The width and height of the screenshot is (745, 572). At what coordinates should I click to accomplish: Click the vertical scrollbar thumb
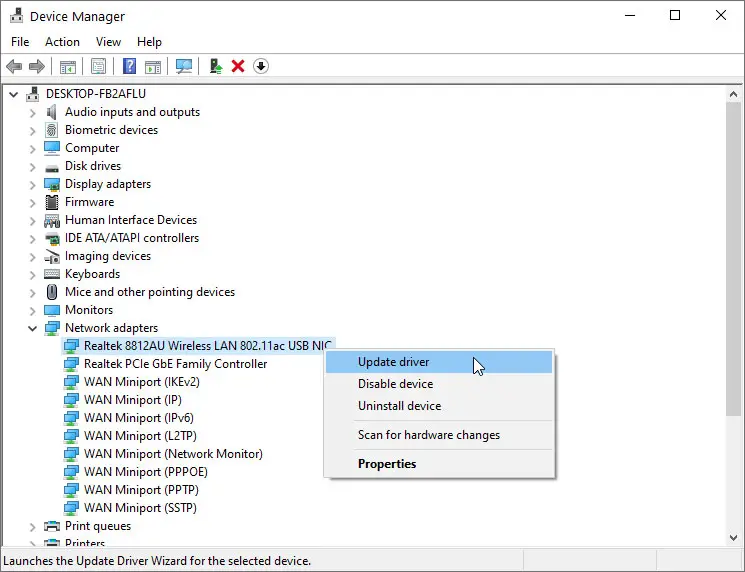tap(733, 259)
